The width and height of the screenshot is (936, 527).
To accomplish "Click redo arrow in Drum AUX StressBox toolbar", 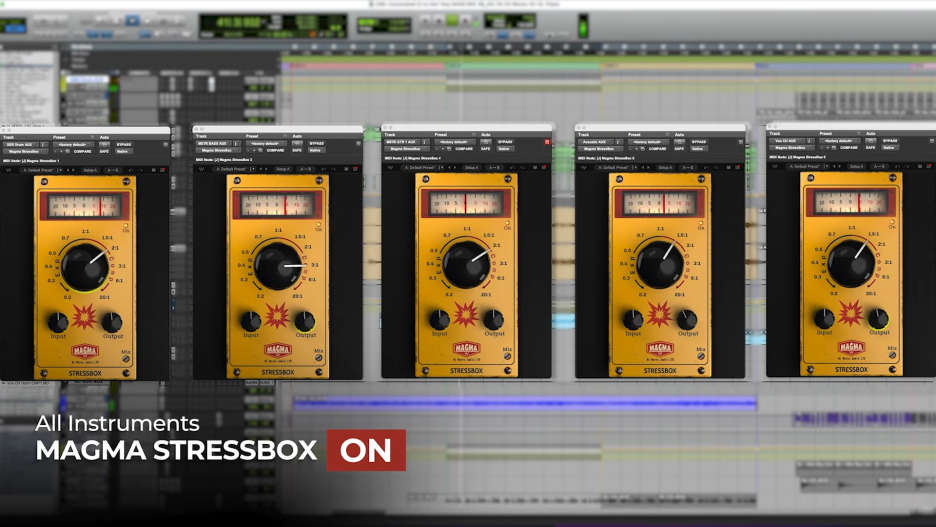I will 140,170.
